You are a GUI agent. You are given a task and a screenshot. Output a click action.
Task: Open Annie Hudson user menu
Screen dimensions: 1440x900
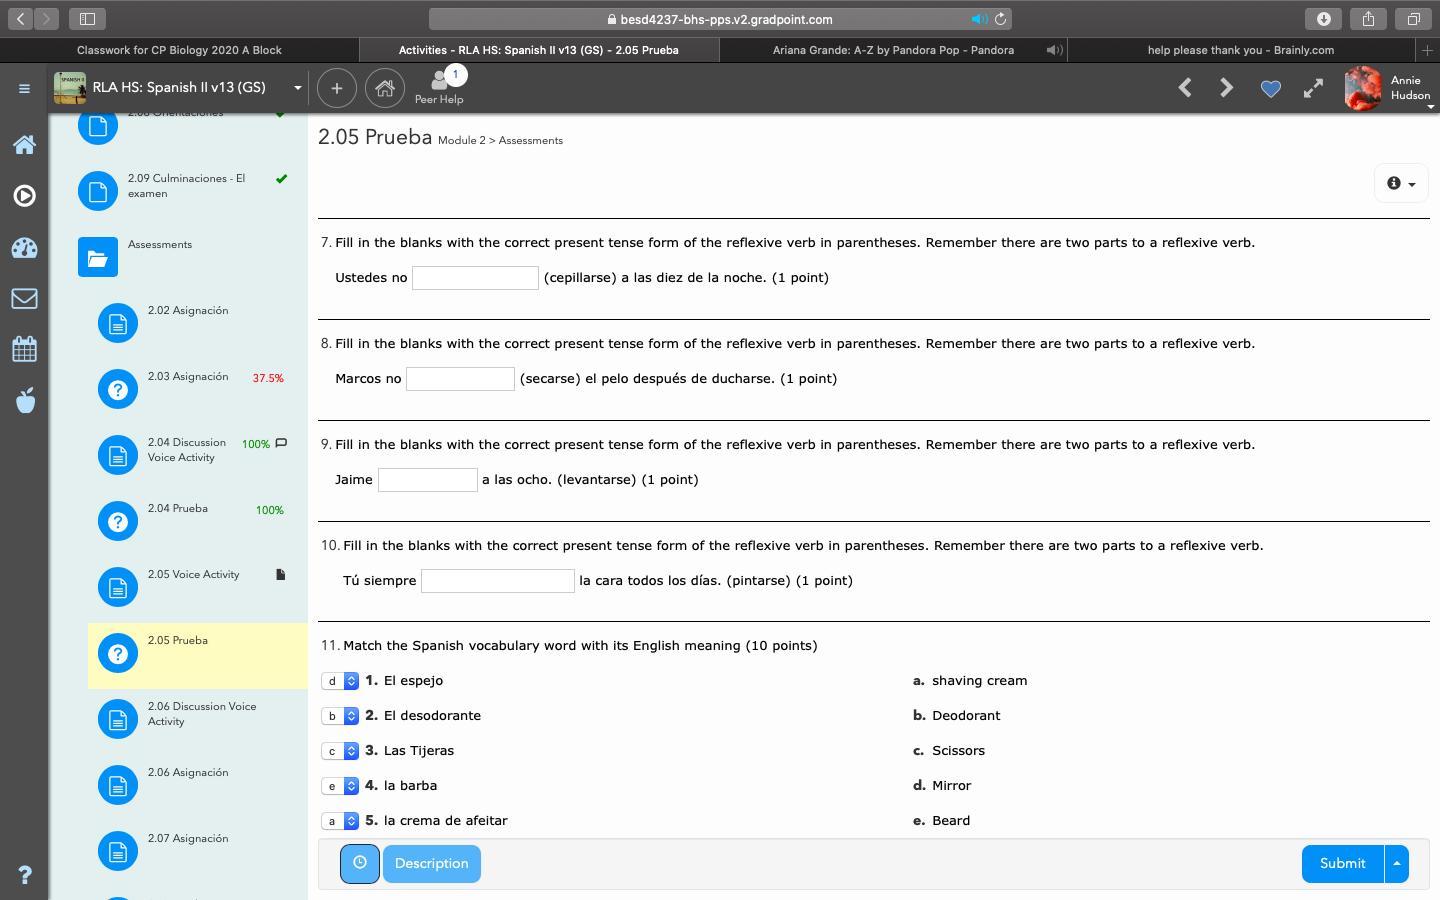point(1410,89)
